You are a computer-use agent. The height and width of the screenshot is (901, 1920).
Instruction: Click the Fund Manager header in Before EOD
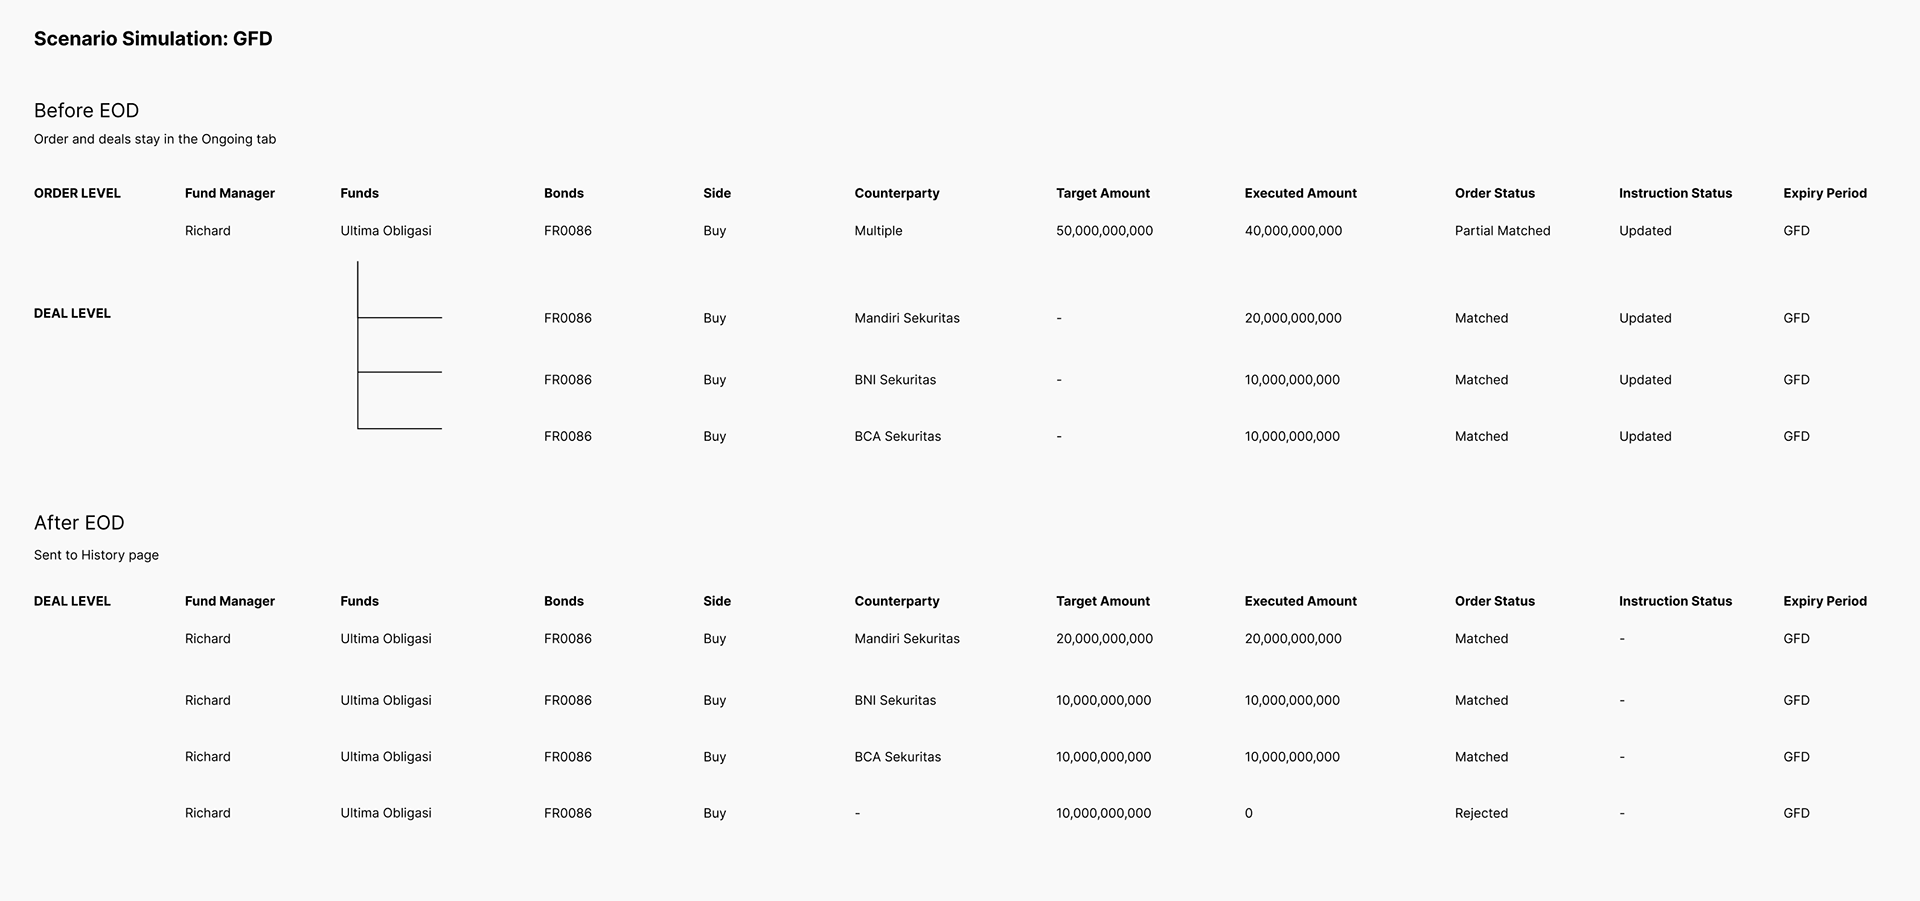(230, 193)
